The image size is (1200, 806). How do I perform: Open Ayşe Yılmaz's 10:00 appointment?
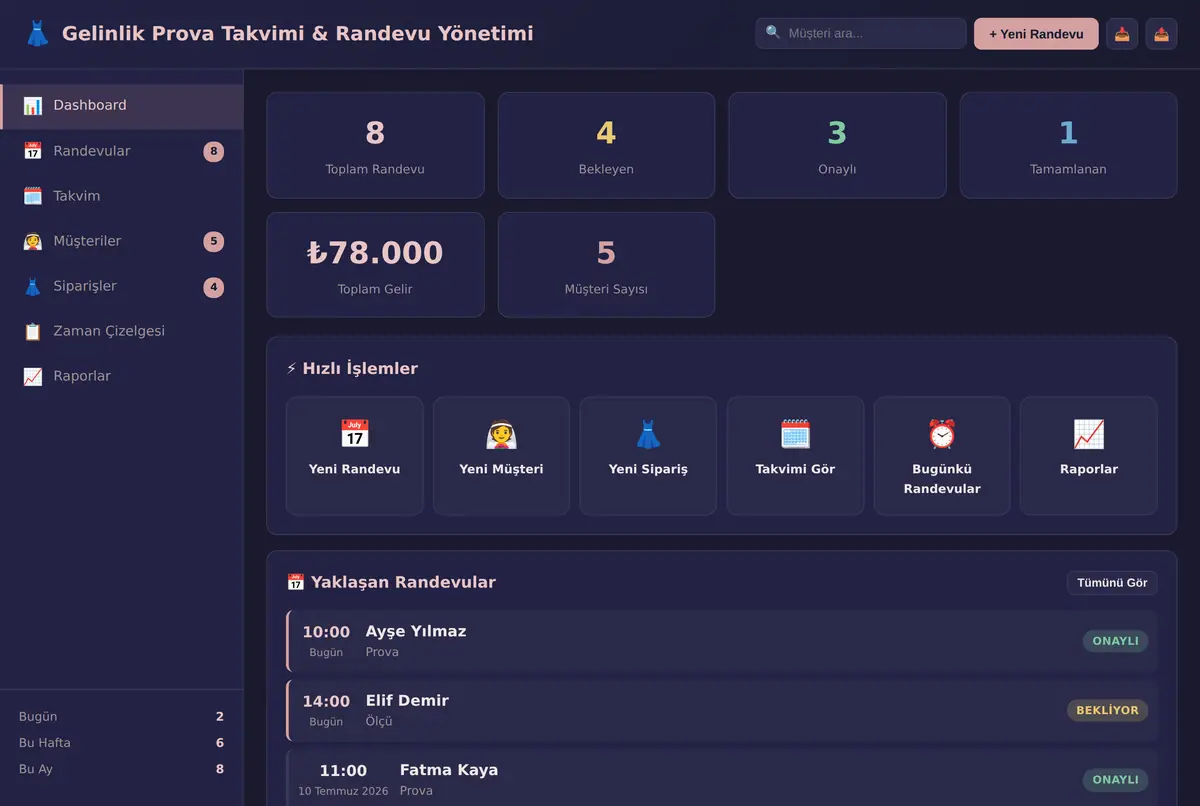pyautogui.click(x=722, y=641)
